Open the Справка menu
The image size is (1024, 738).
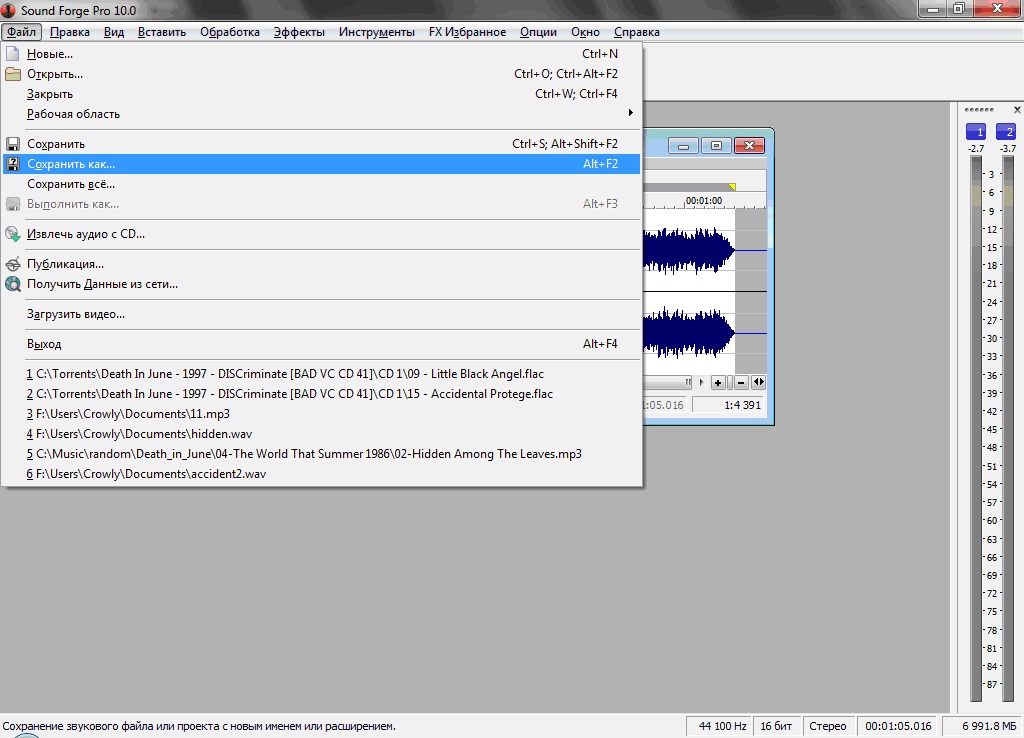[x=637, y=32]
